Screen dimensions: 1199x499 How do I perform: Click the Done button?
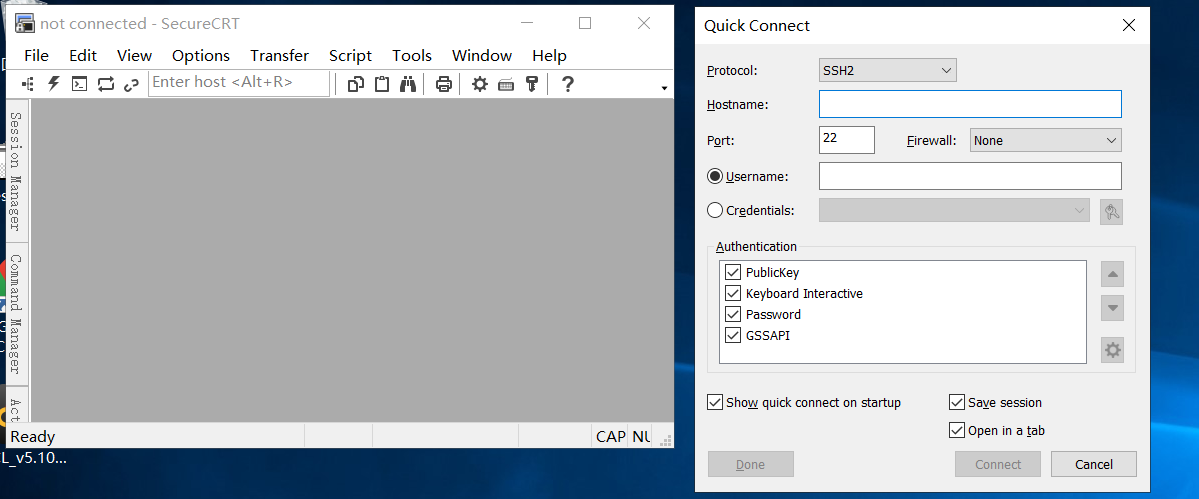tap(751, 464)
